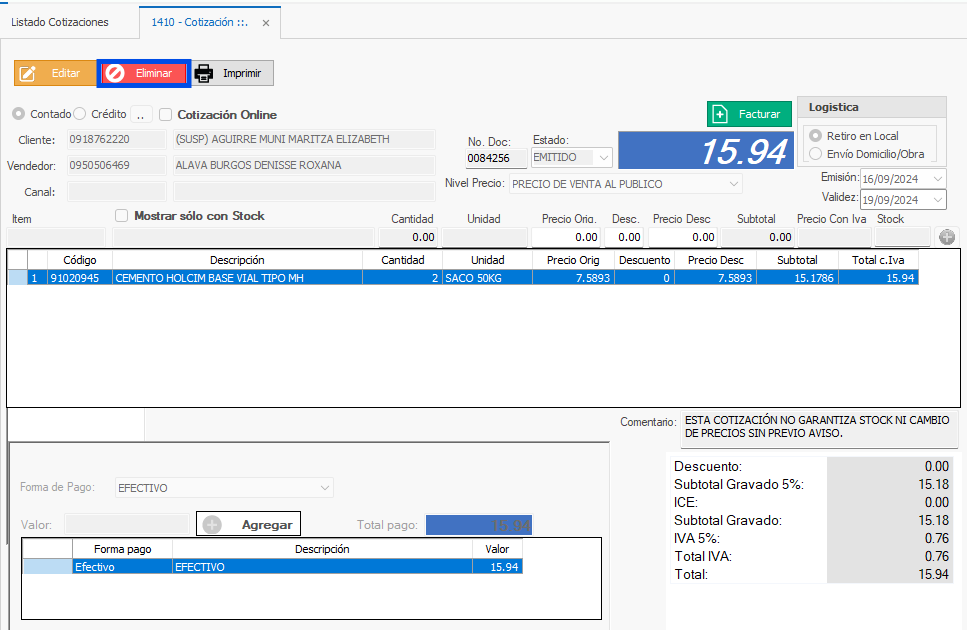Expand the Validez date dropdown

937,199
